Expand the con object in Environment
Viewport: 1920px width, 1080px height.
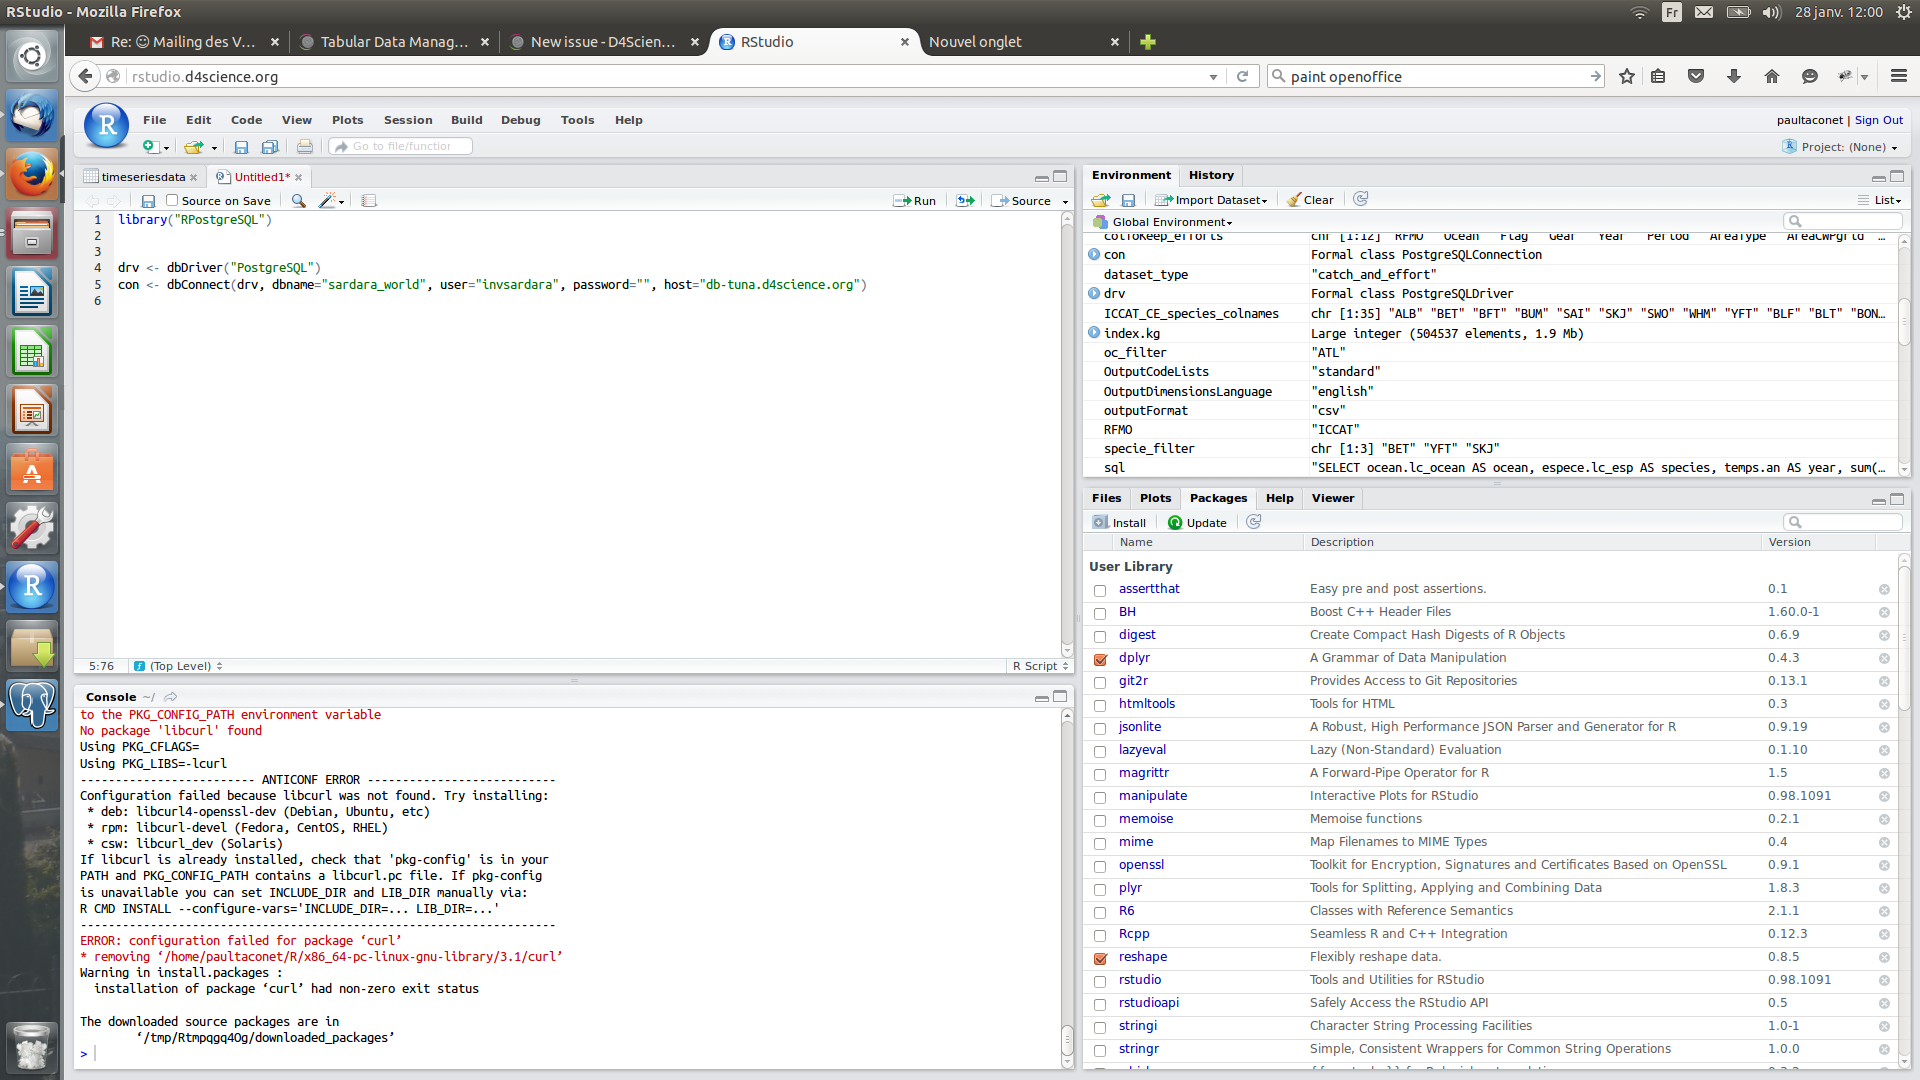coord(1094,255)
